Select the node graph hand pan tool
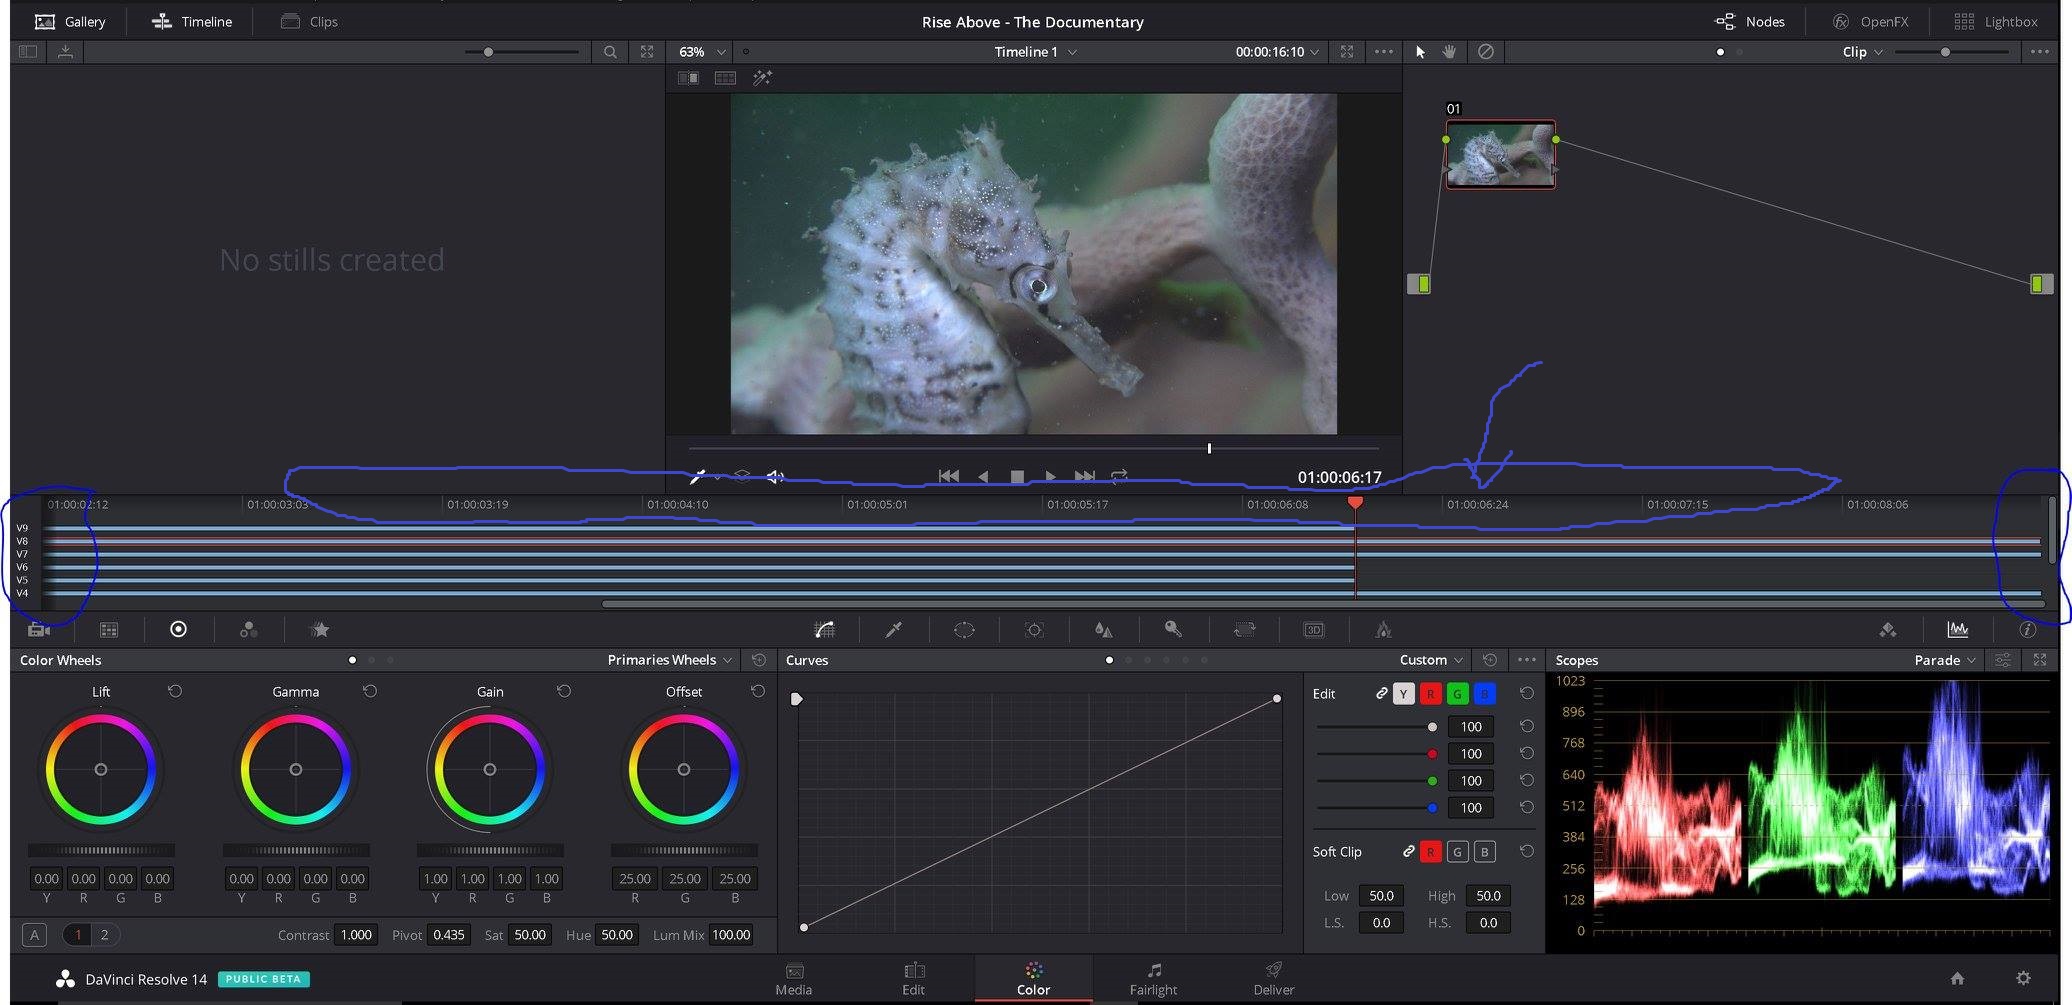This screenshot has width=2072, height=1005. (x=1449, y=51)
